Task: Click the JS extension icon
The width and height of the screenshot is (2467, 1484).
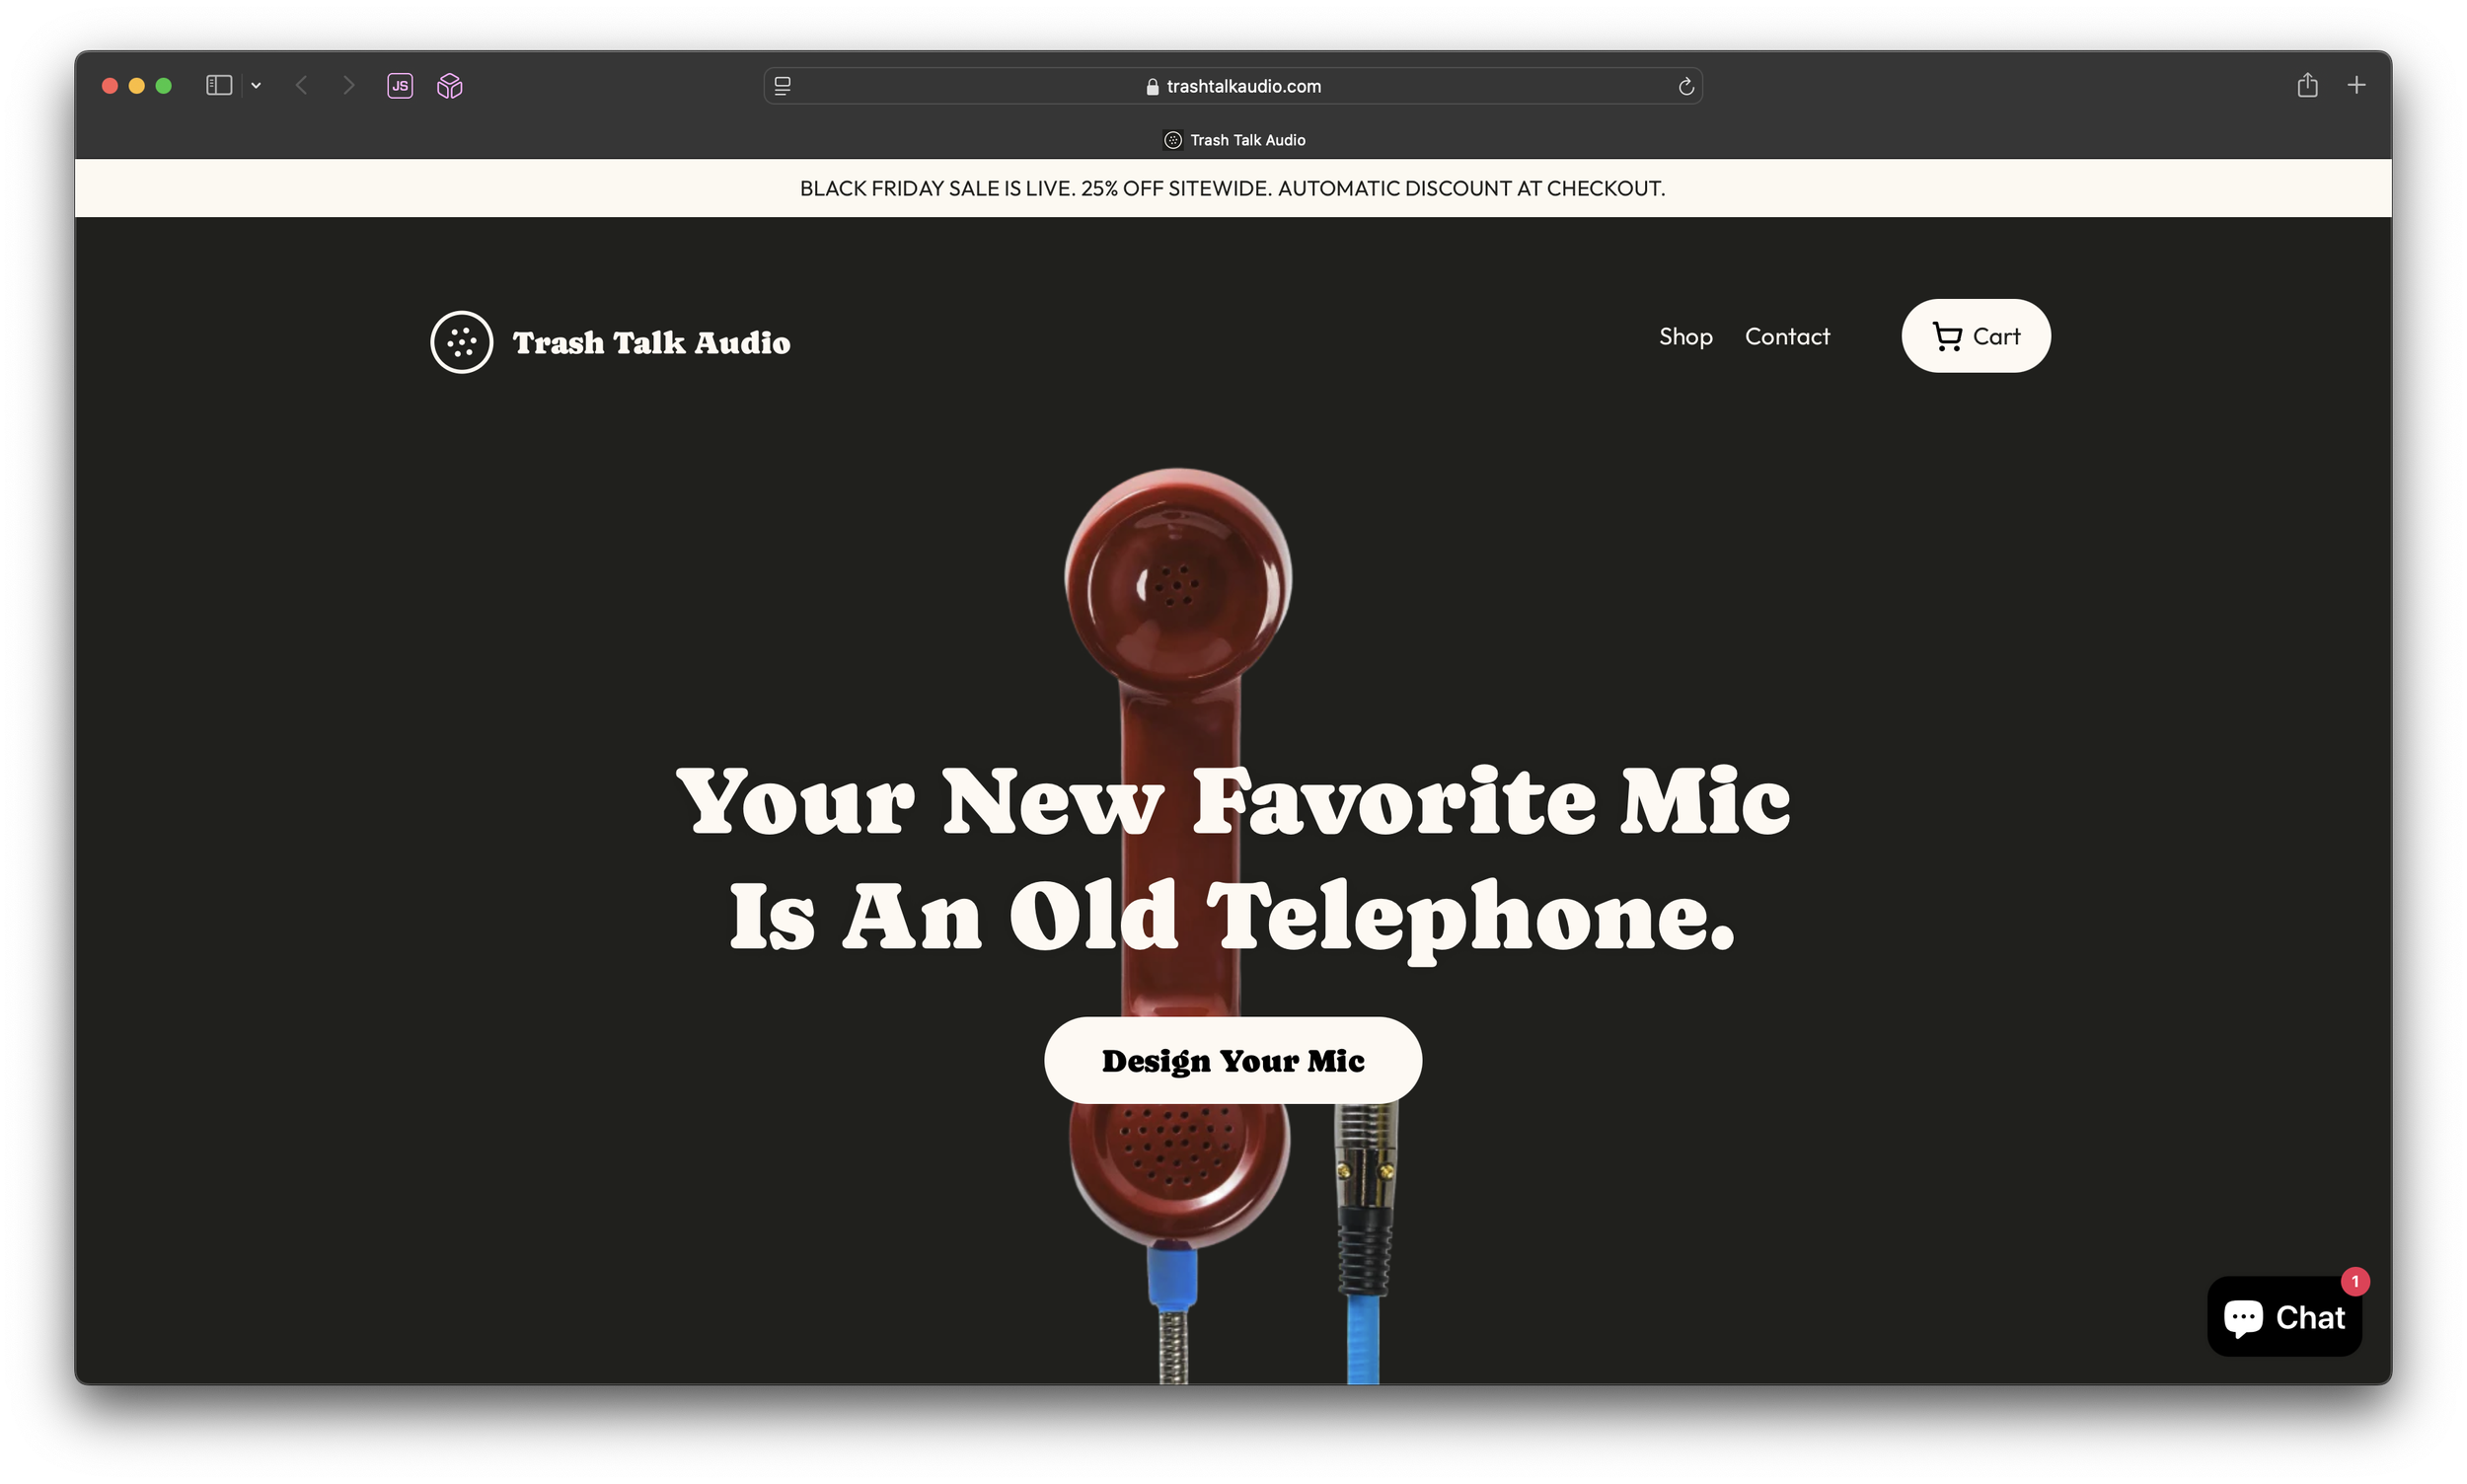Action: click(400, 86)
